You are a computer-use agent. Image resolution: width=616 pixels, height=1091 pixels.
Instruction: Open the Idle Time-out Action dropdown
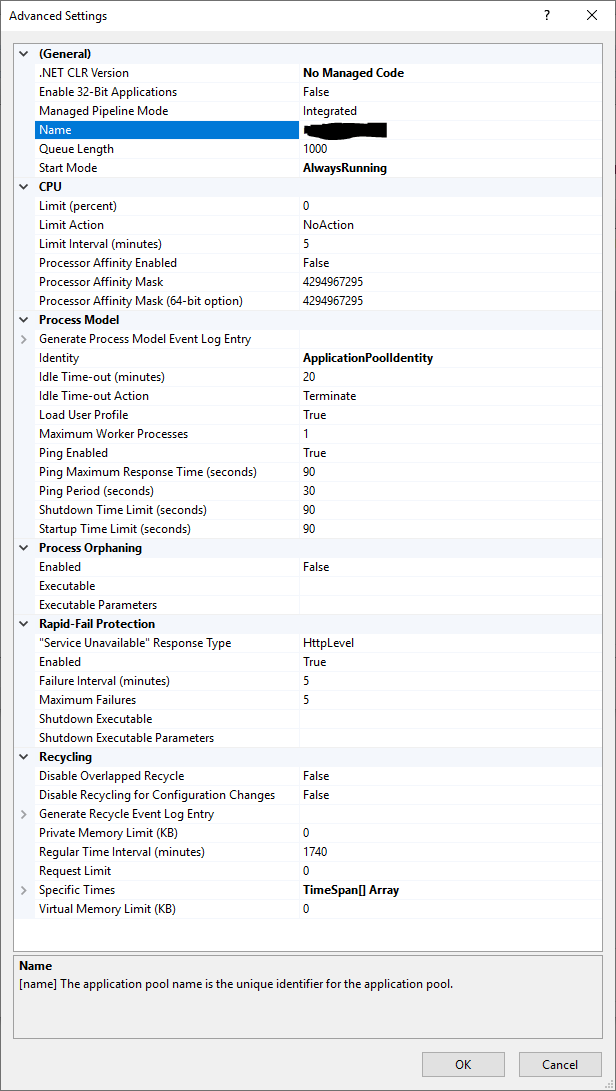click(x=400, y=395)
